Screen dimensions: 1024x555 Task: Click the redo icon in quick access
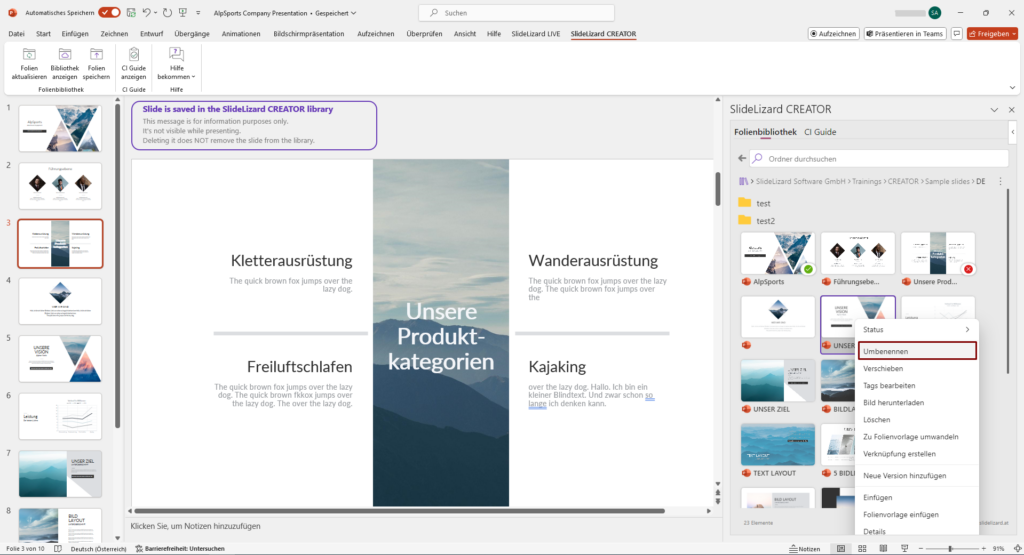pos(167,12)
